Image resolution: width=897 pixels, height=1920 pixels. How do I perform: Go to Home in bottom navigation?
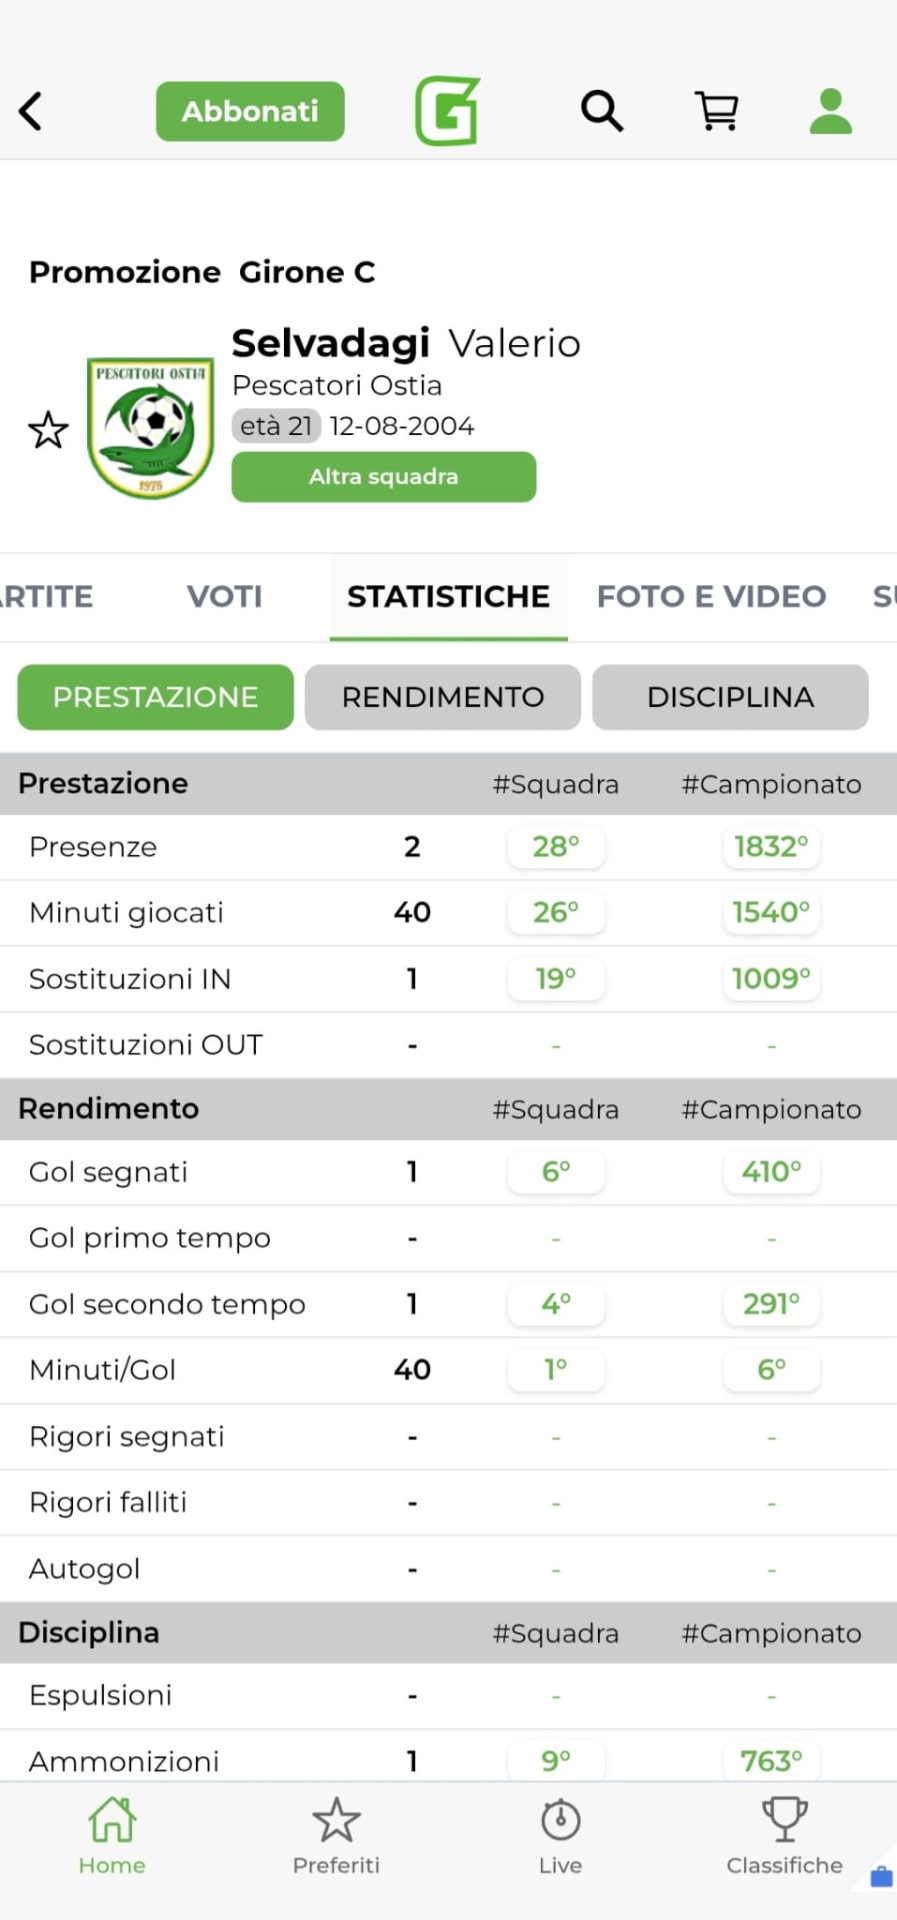pos(112,1836)
